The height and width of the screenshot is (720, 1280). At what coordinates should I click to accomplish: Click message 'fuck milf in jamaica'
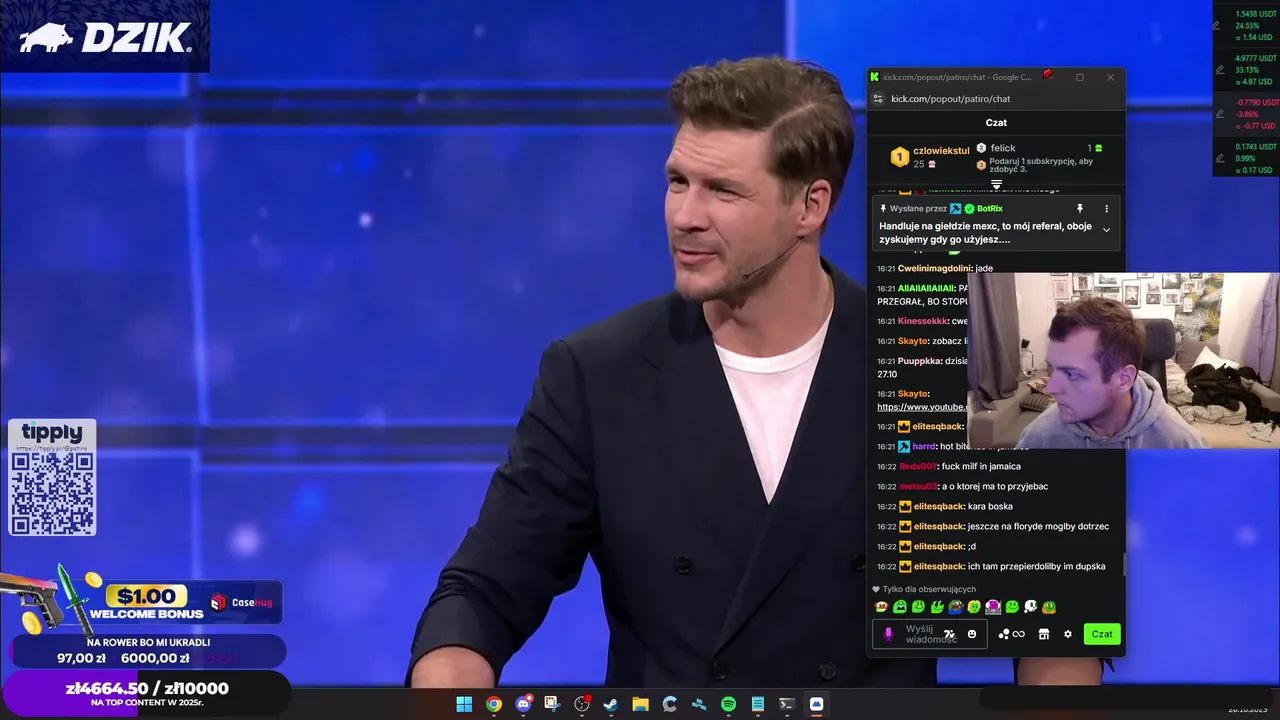(x=981, y=466)
